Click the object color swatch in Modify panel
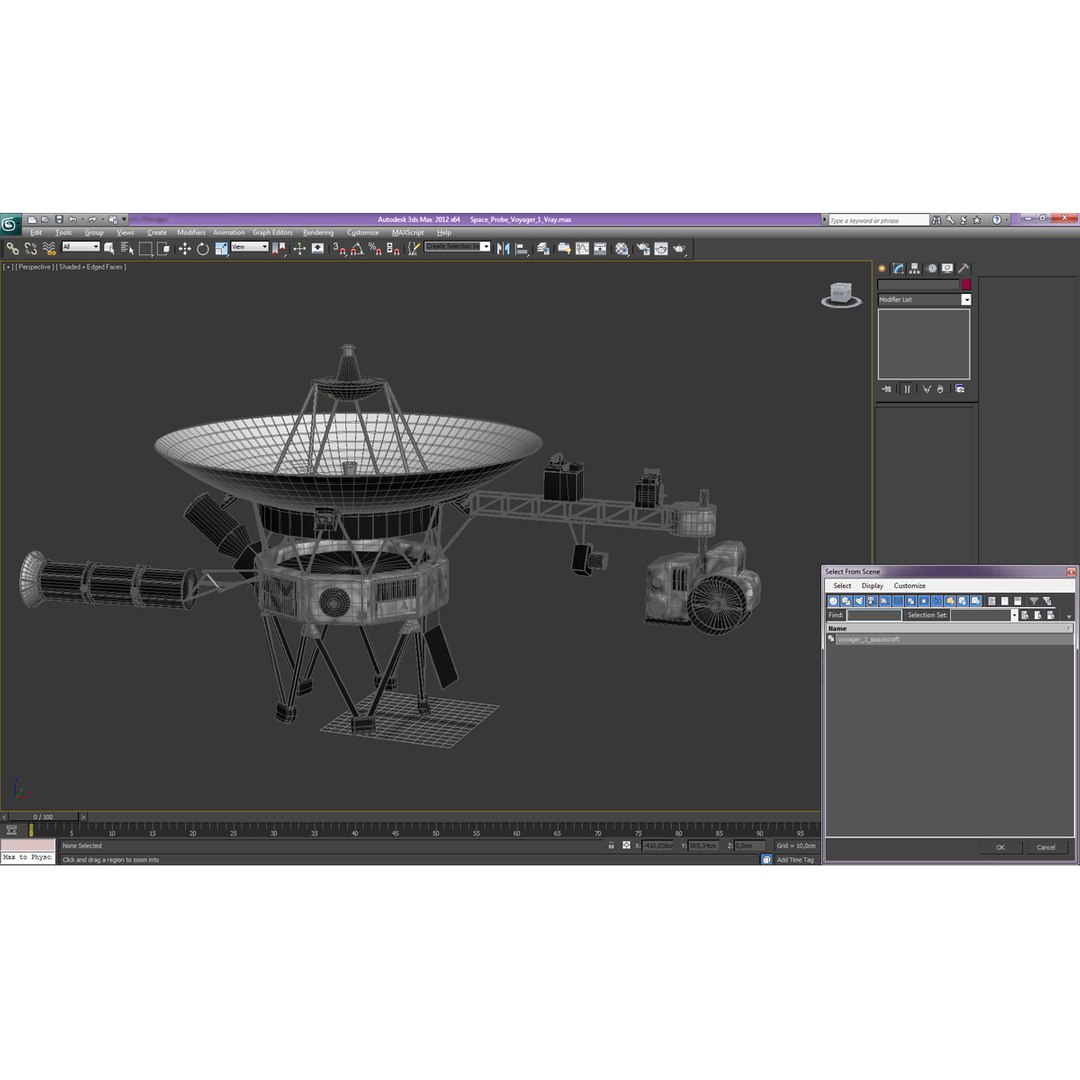 point(966,284)
